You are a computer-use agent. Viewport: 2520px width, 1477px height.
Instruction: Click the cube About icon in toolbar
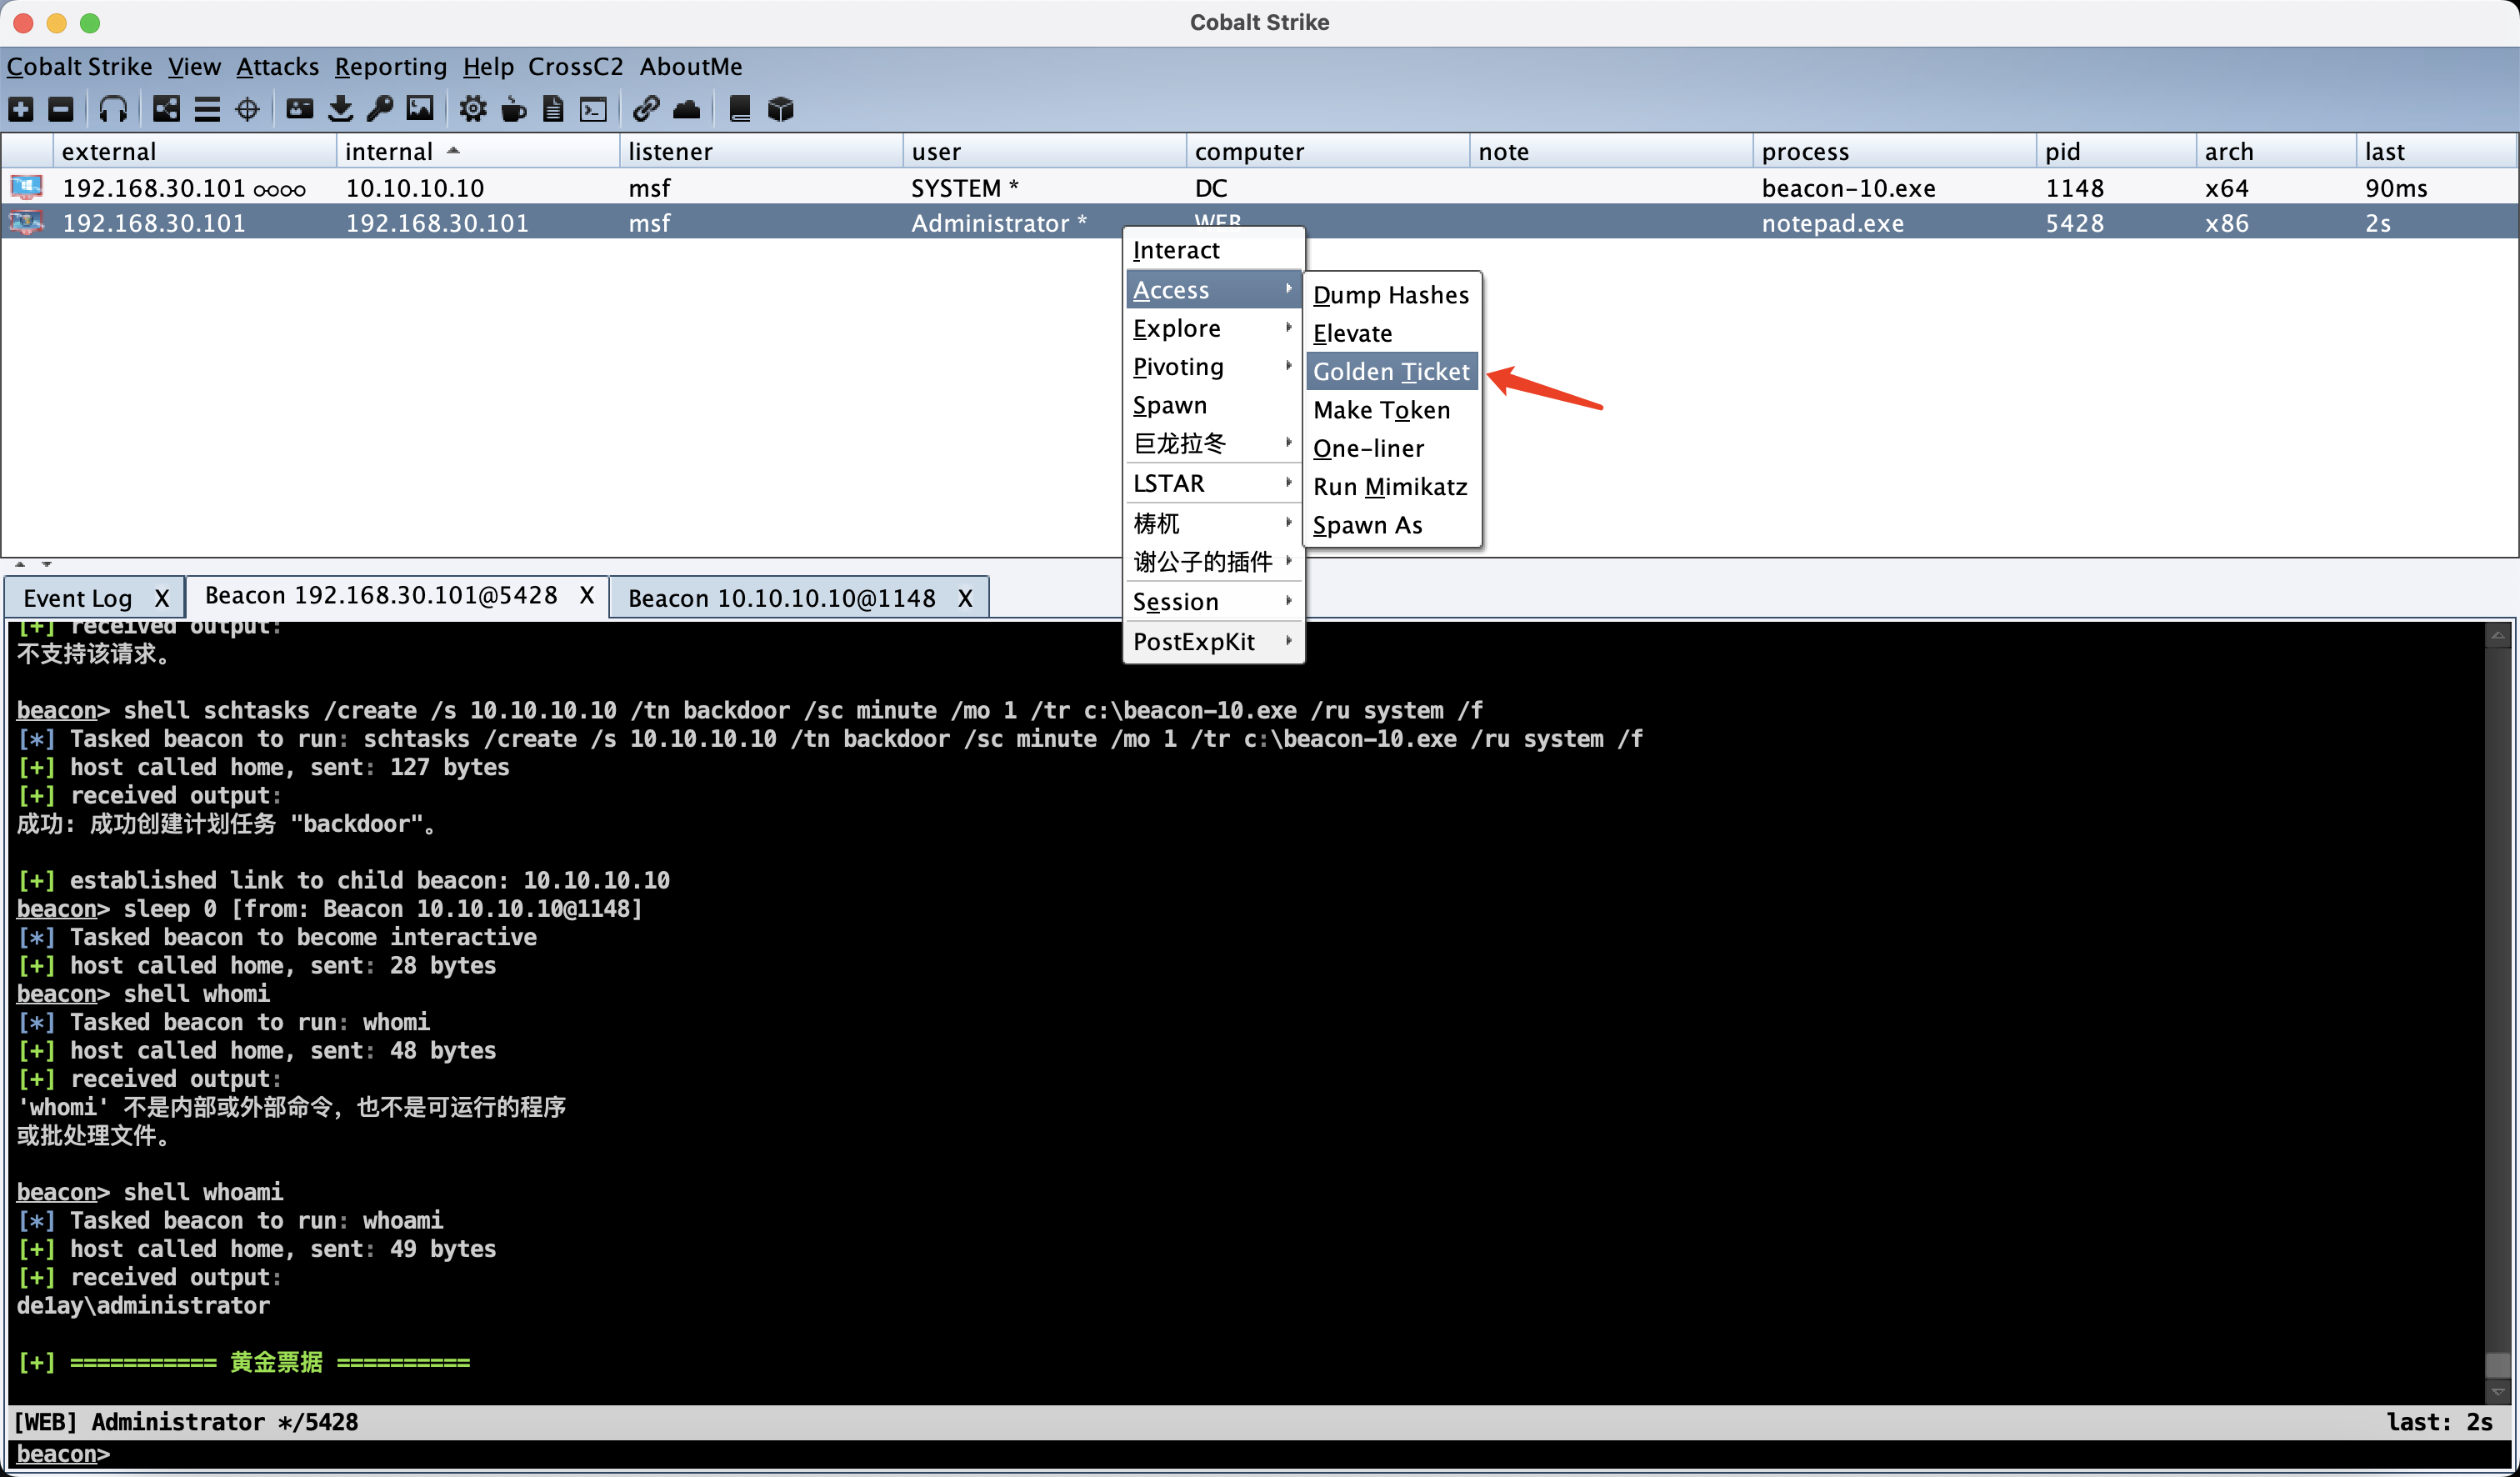pos(781,109)
